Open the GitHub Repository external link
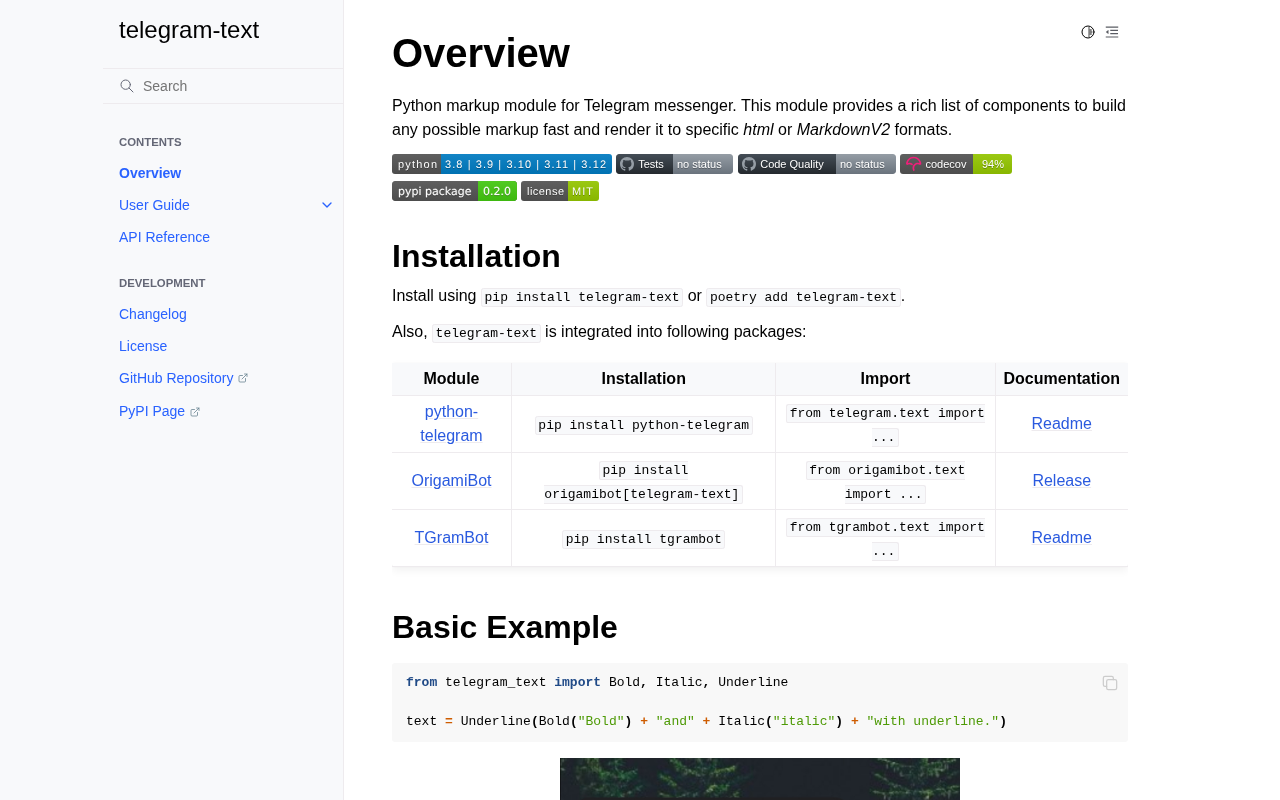Image resolution: width=1280 pixels, height=800 pixels. 176,378
